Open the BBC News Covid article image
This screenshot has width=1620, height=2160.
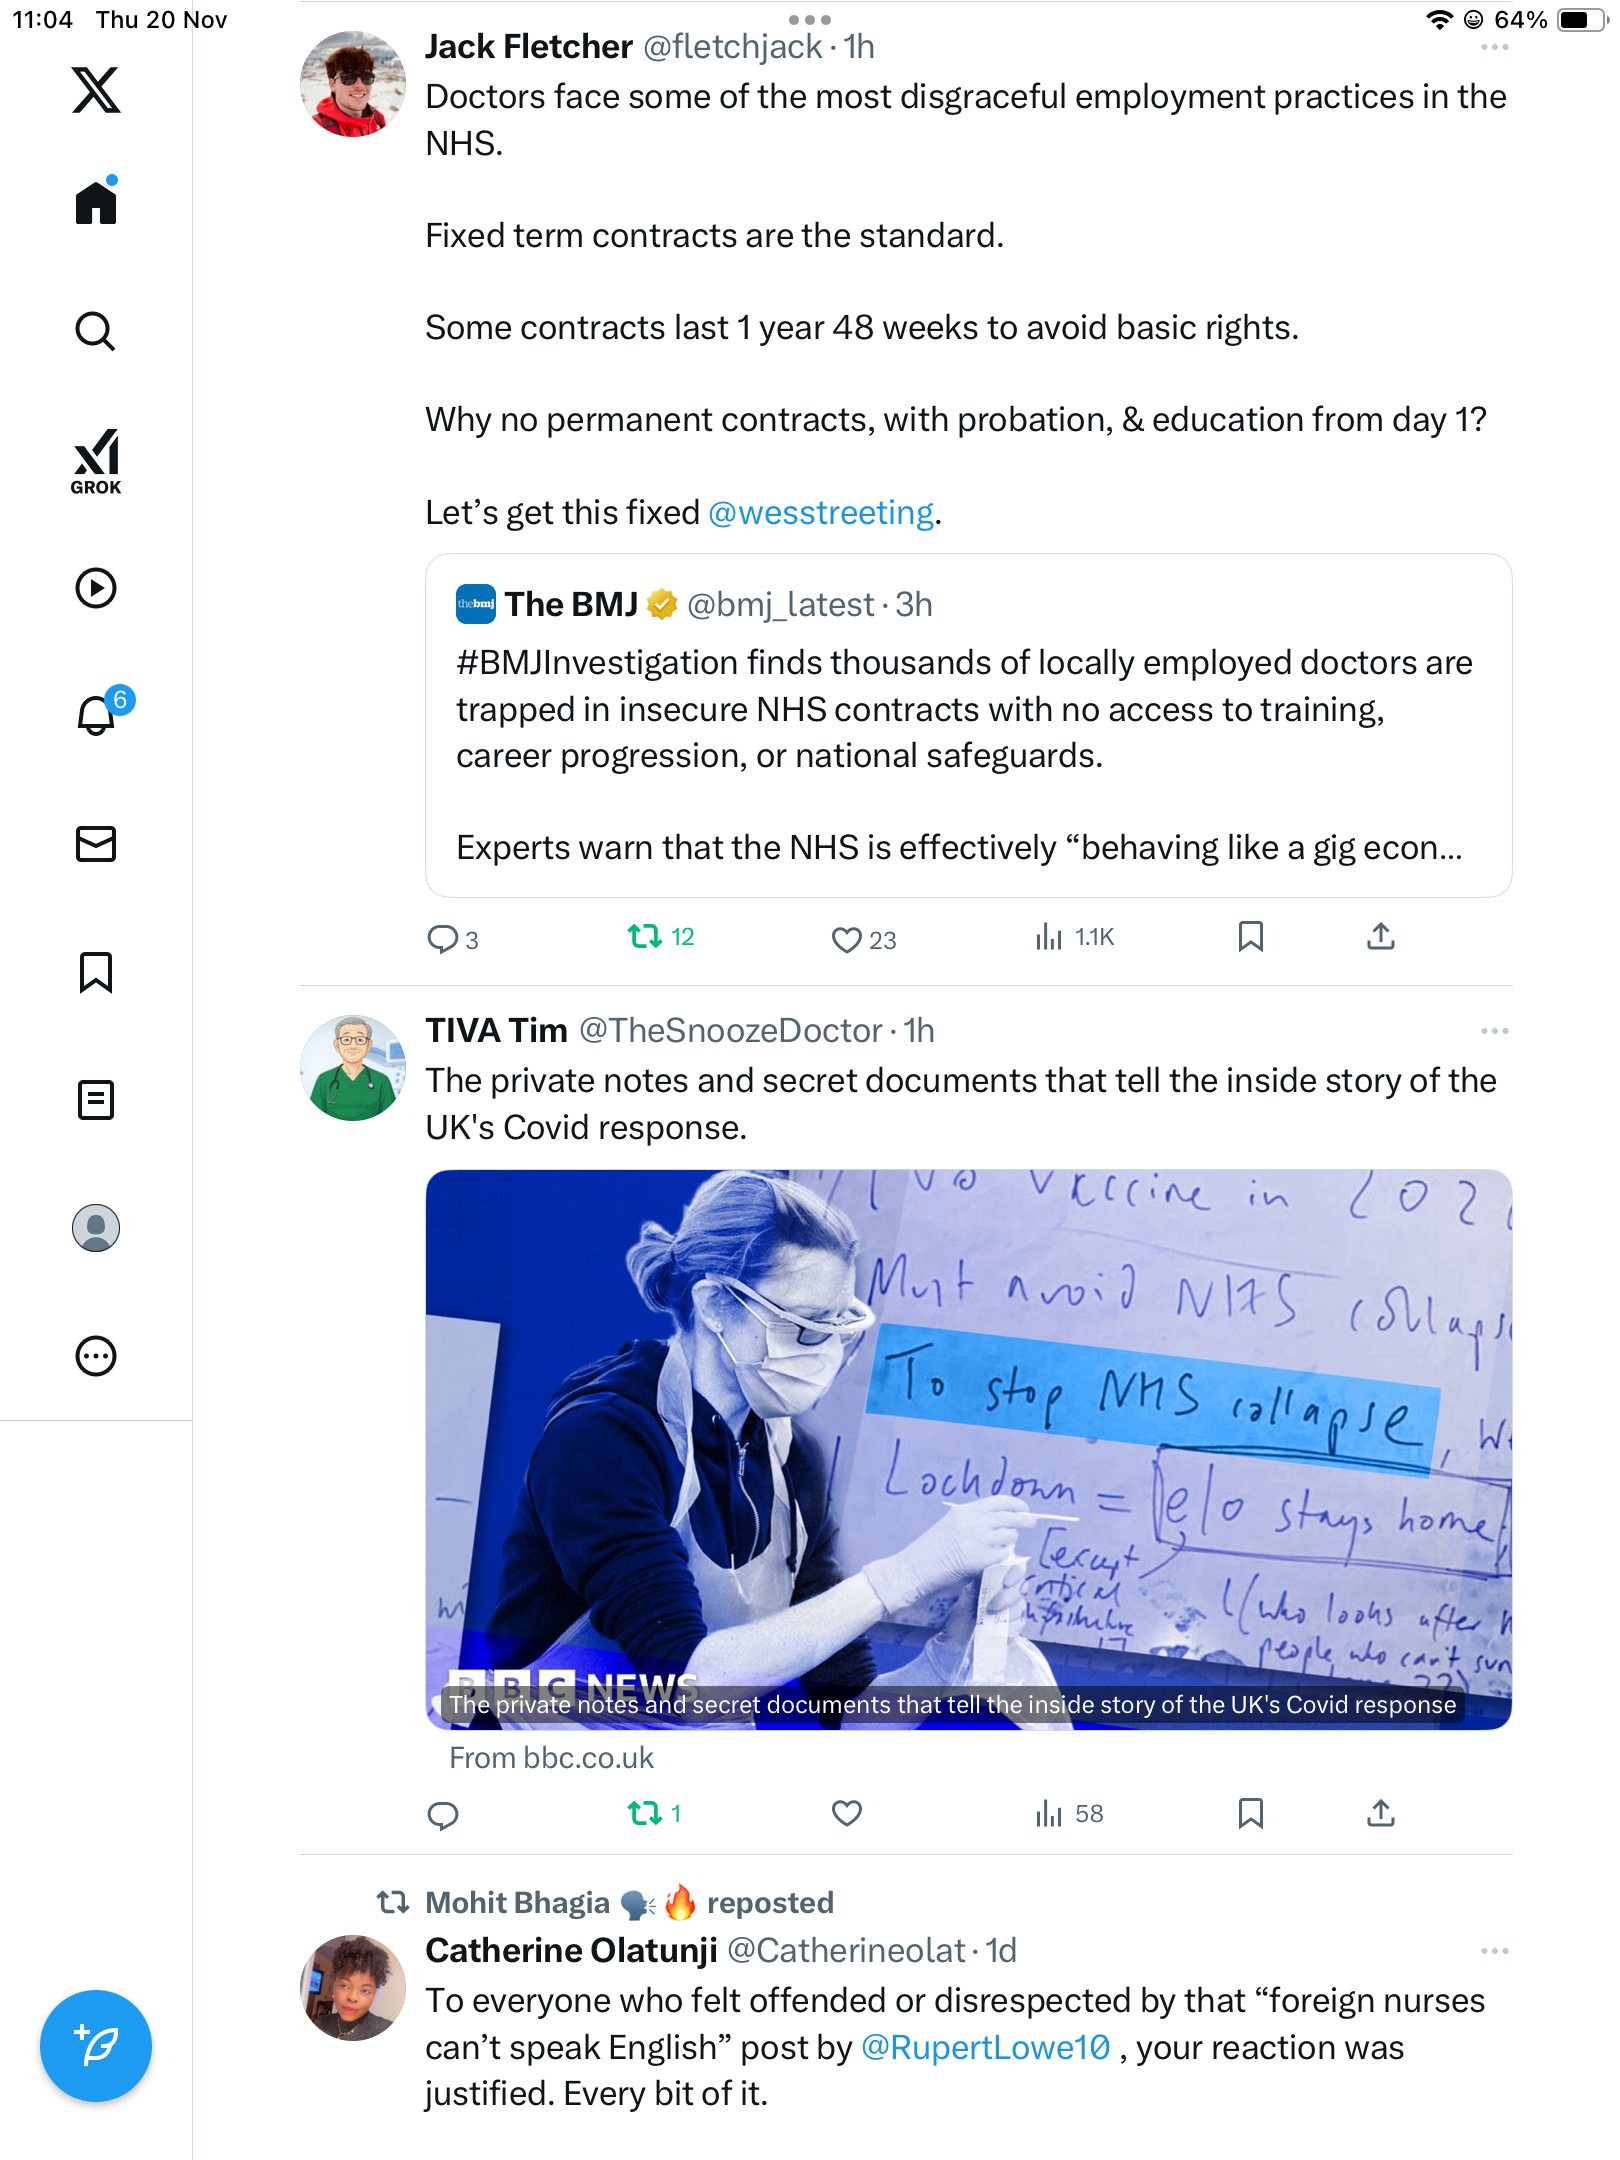point(968,1449)
